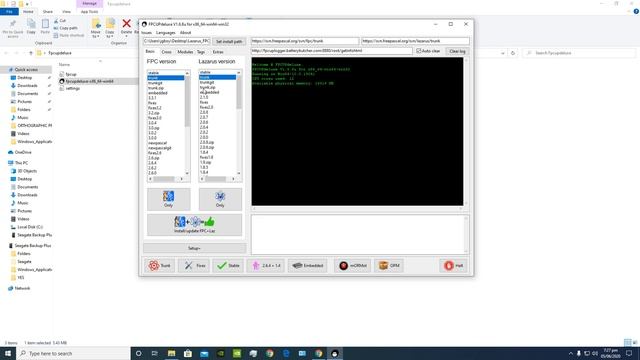Select 'fpcup' folder in Explorer
The width and height of the screenshot is (640, 360).
tap(71, 74)
